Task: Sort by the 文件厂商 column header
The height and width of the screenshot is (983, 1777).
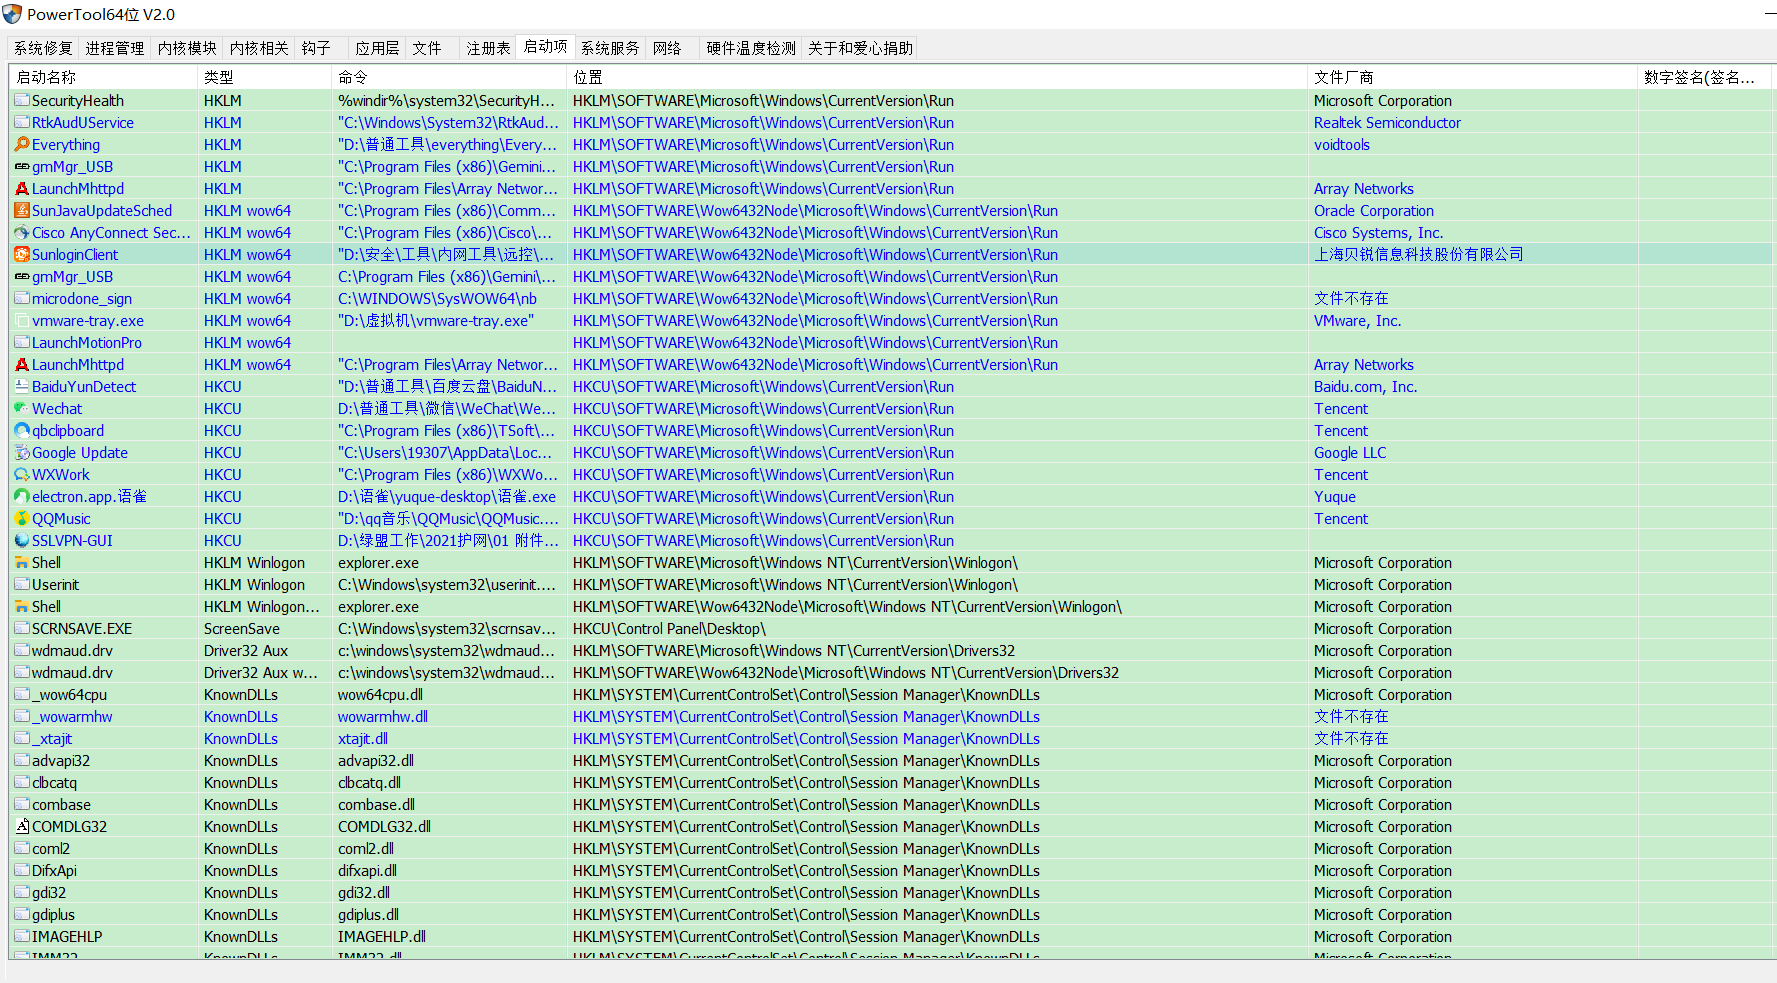Action: [1472, 77]
